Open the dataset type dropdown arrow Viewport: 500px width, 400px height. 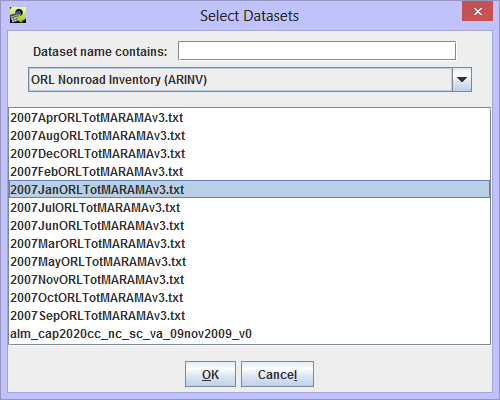click(x=462, y=79)
